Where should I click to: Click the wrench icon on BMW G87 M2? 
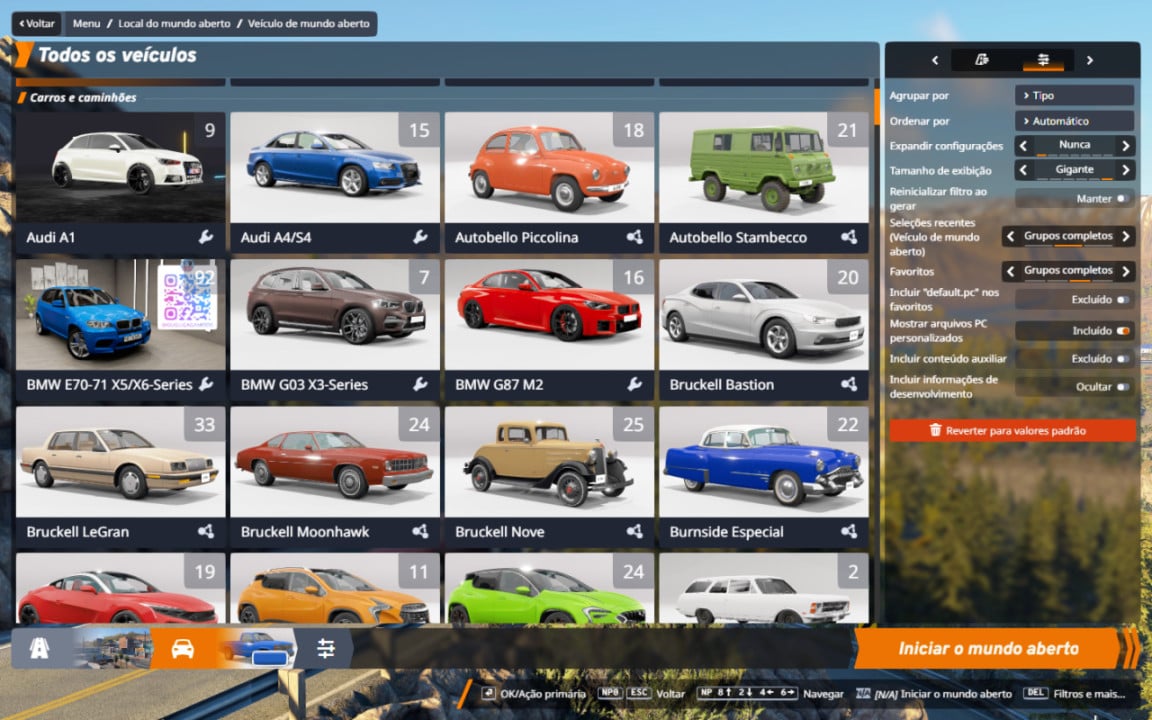(635, 384)
